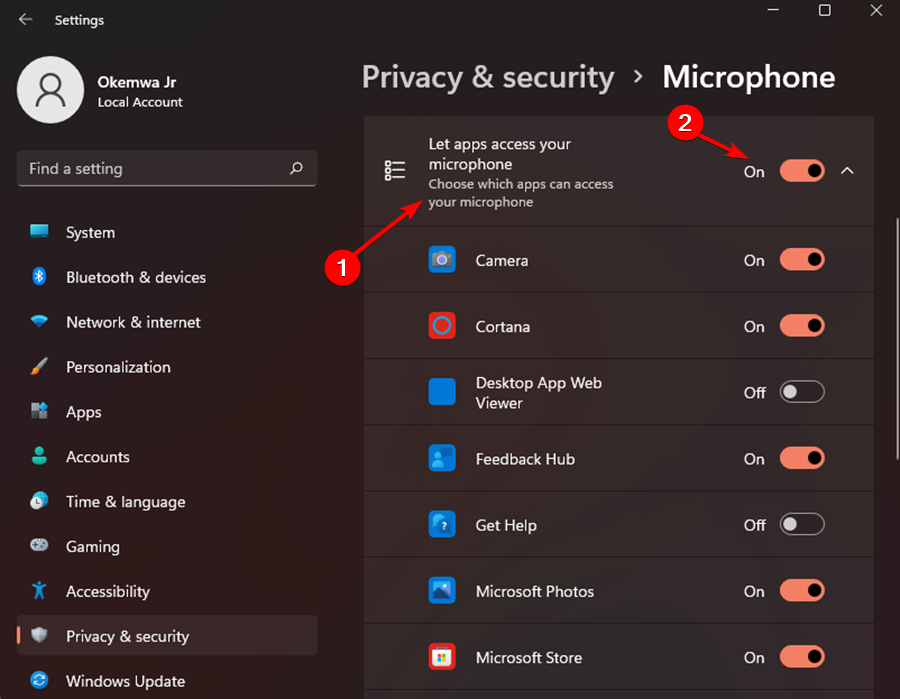The image size is (900, 699).
Task: Open Bluetooth & devices settings
Action: [x=135, y=277]
